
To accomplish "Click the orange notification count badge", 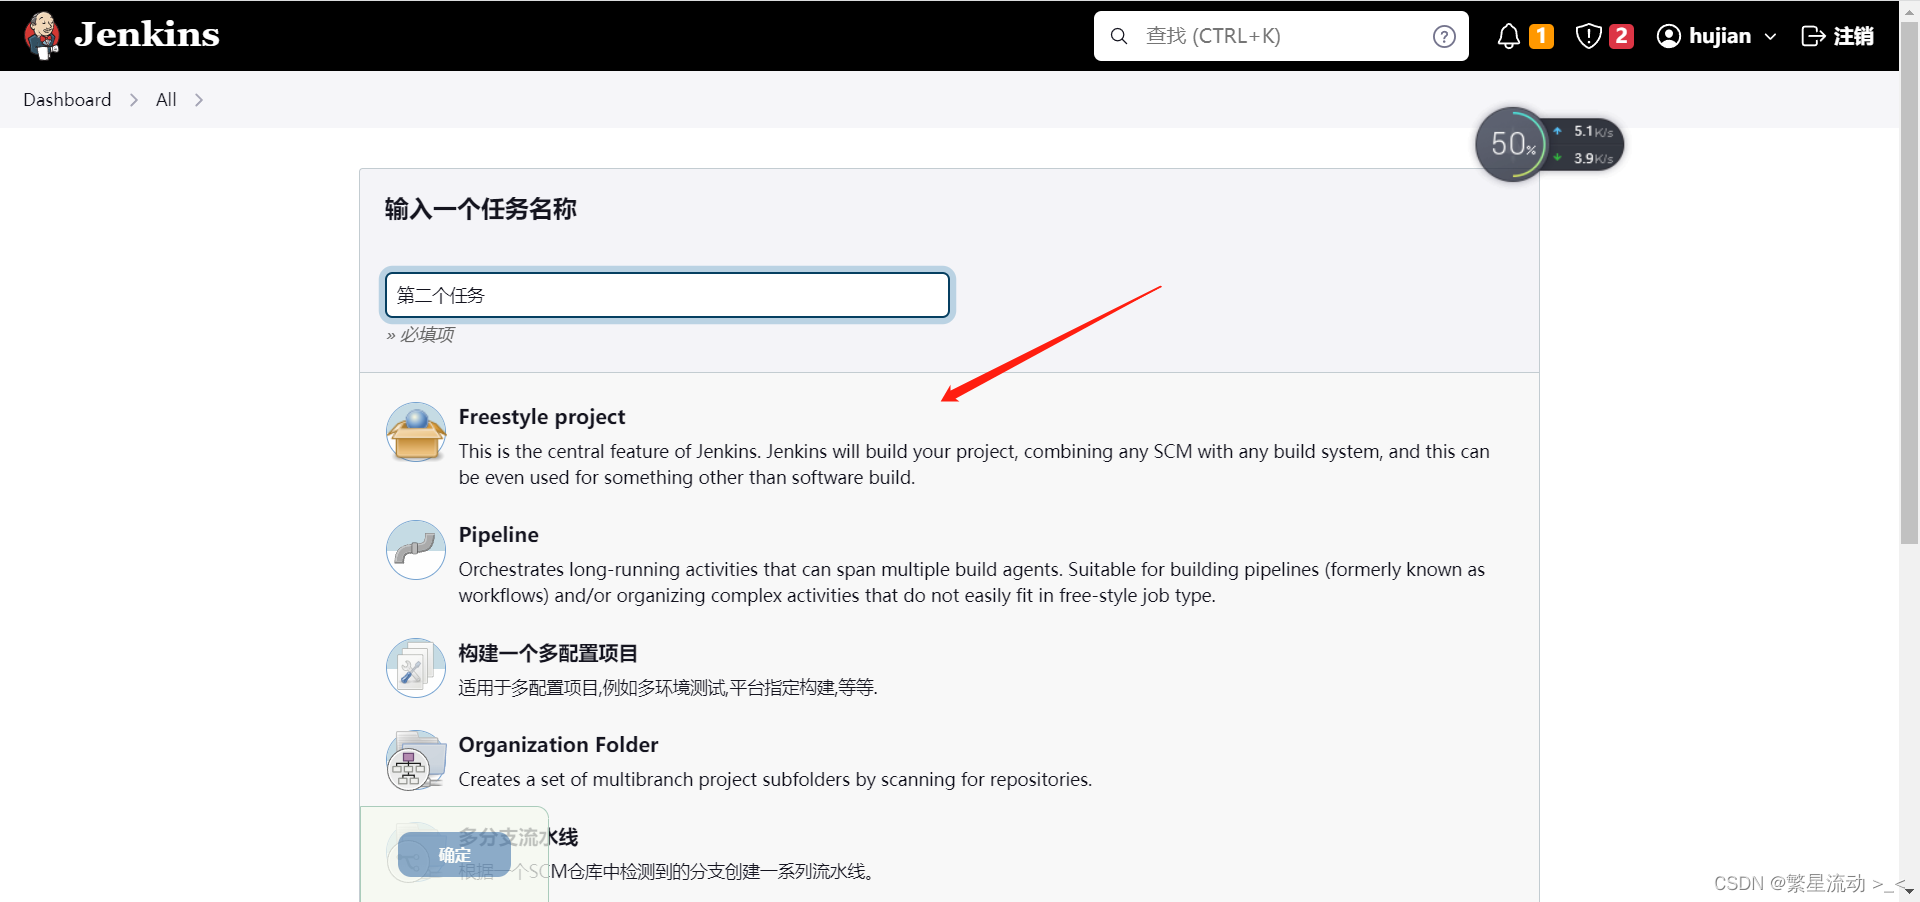I will click(x=1542, y=36).
